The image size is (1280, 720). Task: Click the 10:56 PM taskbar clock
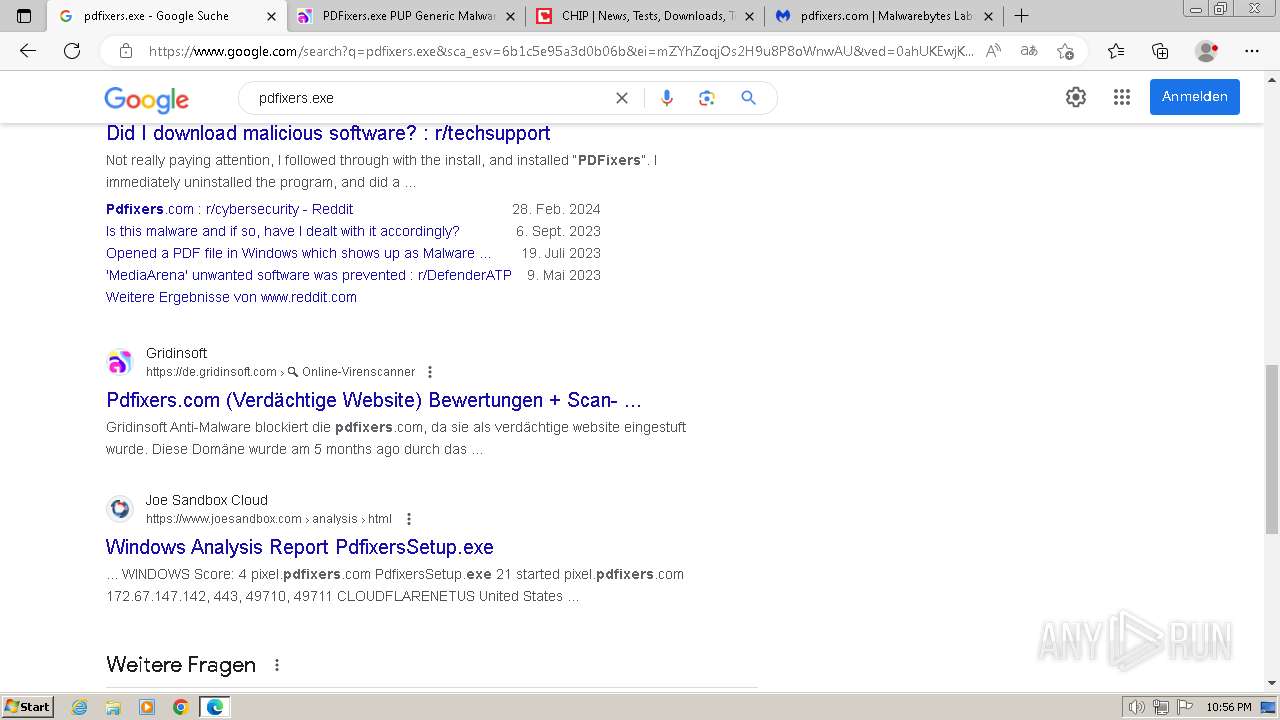[1228, 707]
